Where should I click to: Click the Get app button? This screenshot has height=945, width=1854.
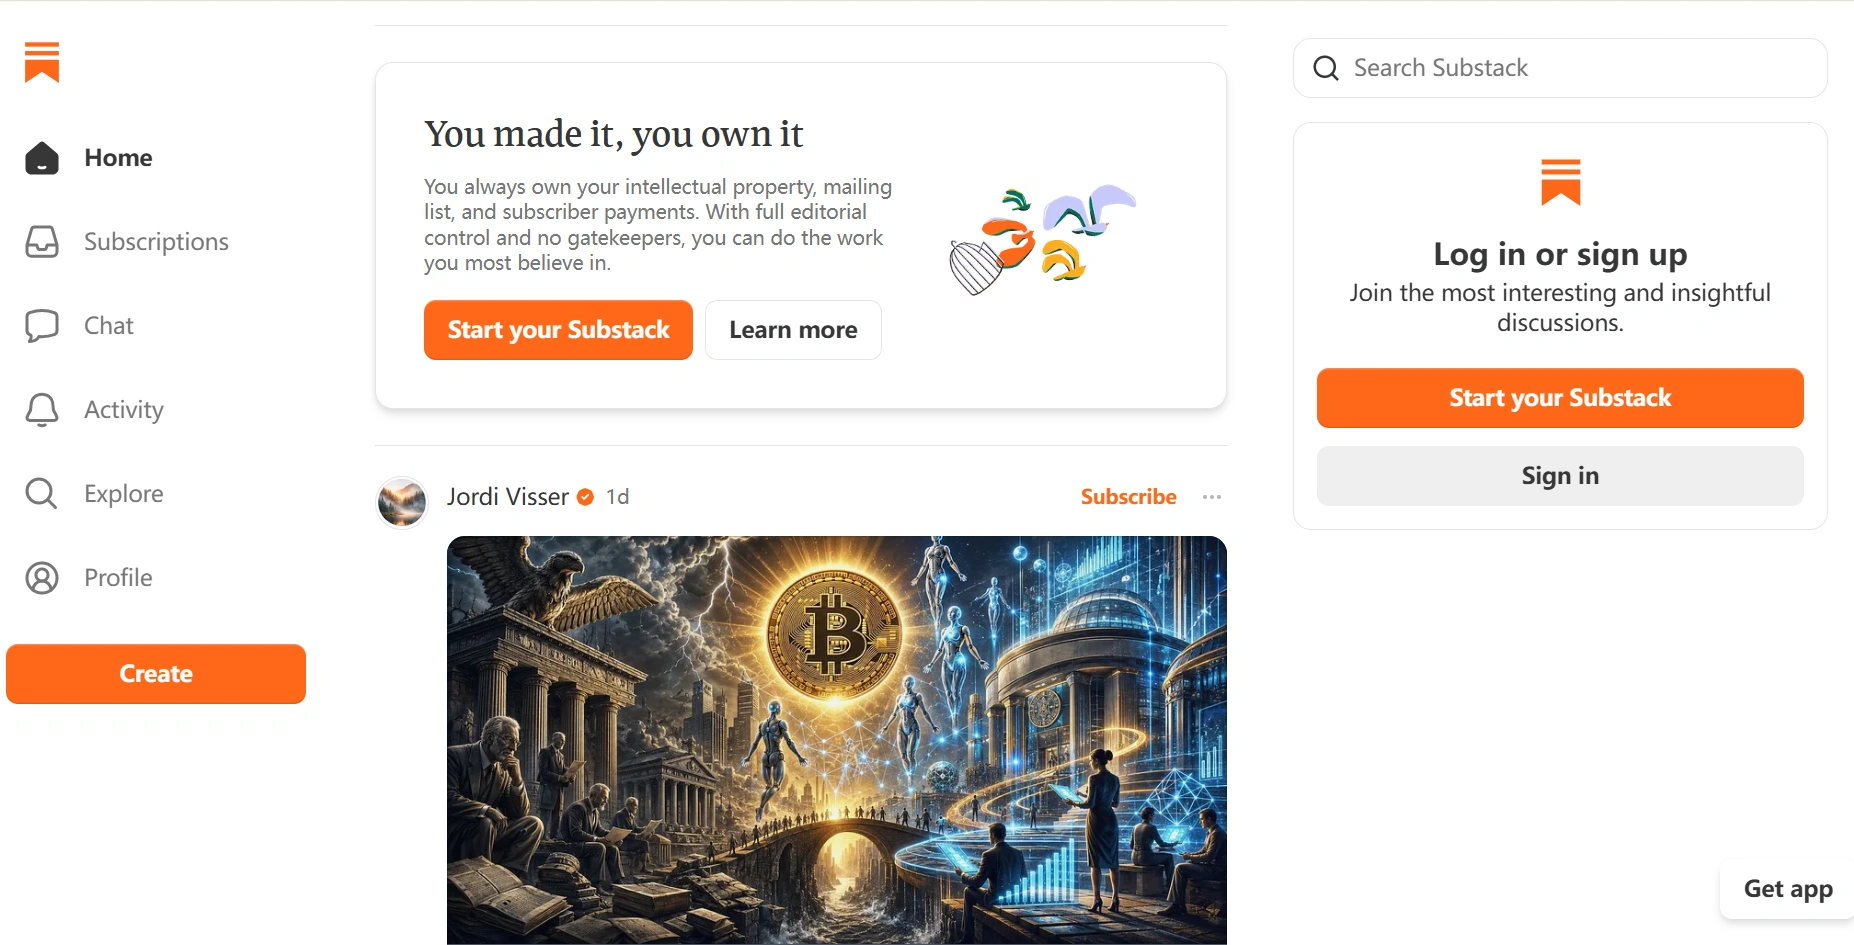1788,889
